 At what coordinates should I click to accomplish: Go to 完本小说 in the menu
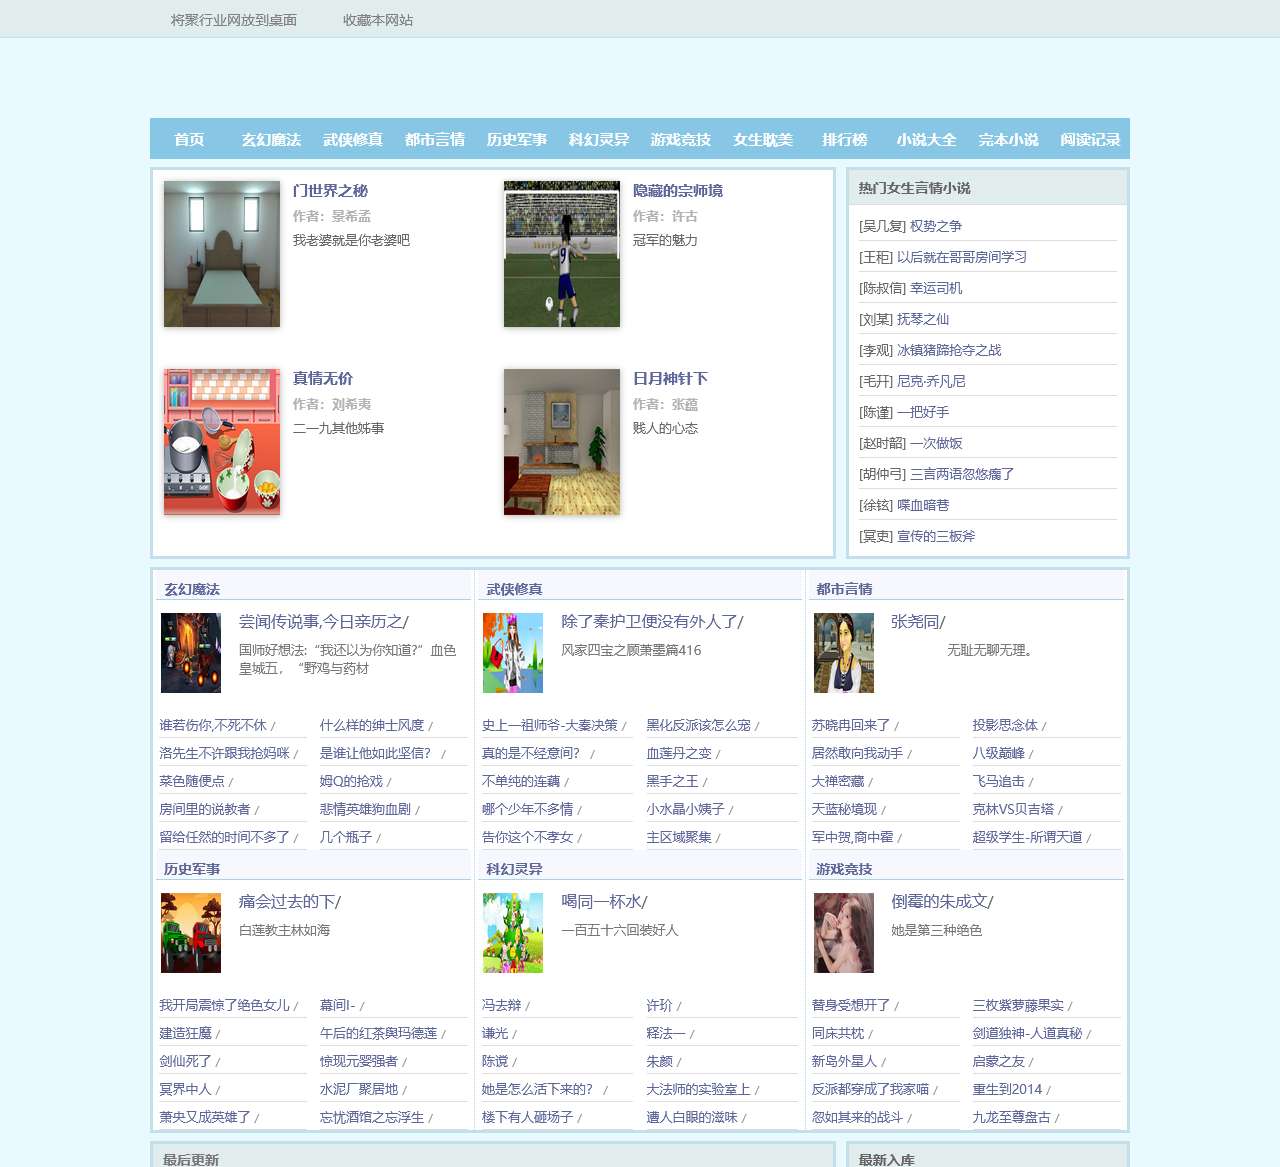coord(1009,140)
